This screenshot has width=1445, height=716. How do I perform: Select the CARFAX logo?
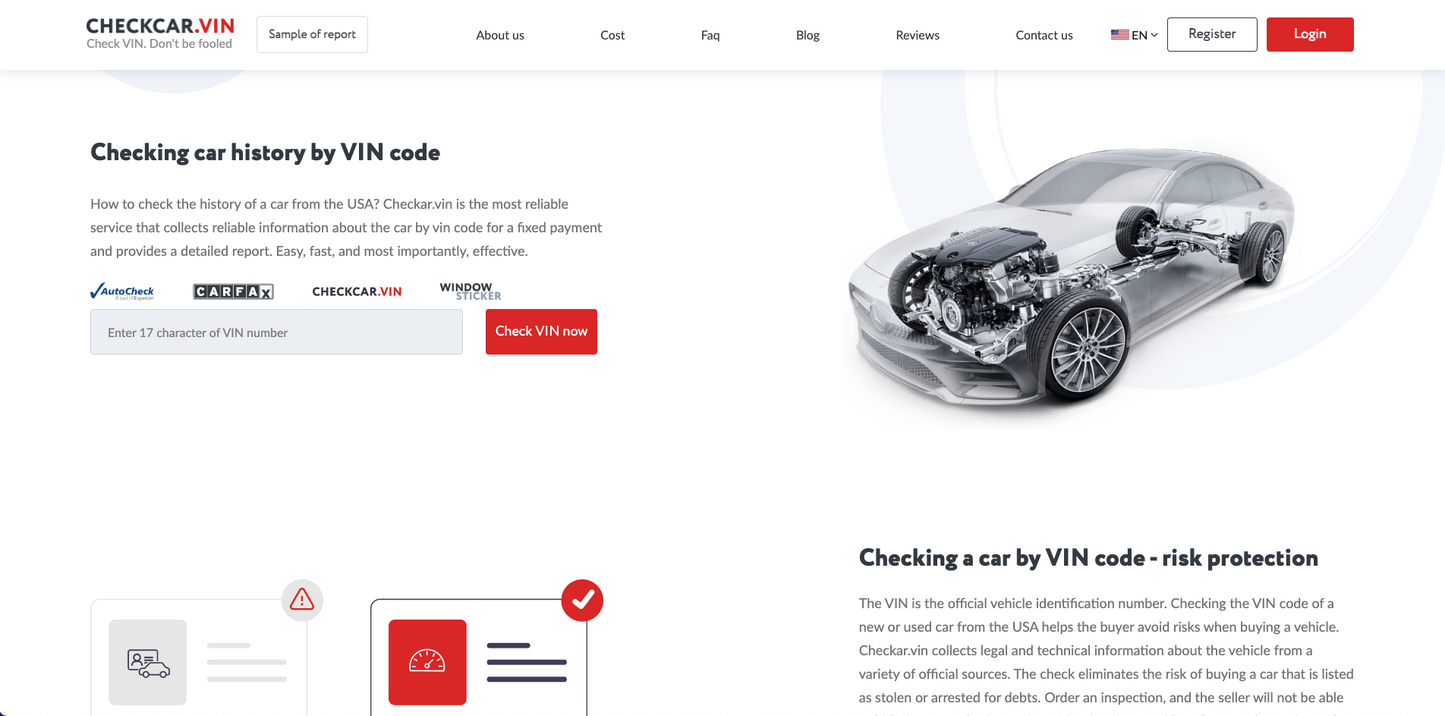point(233,292)
